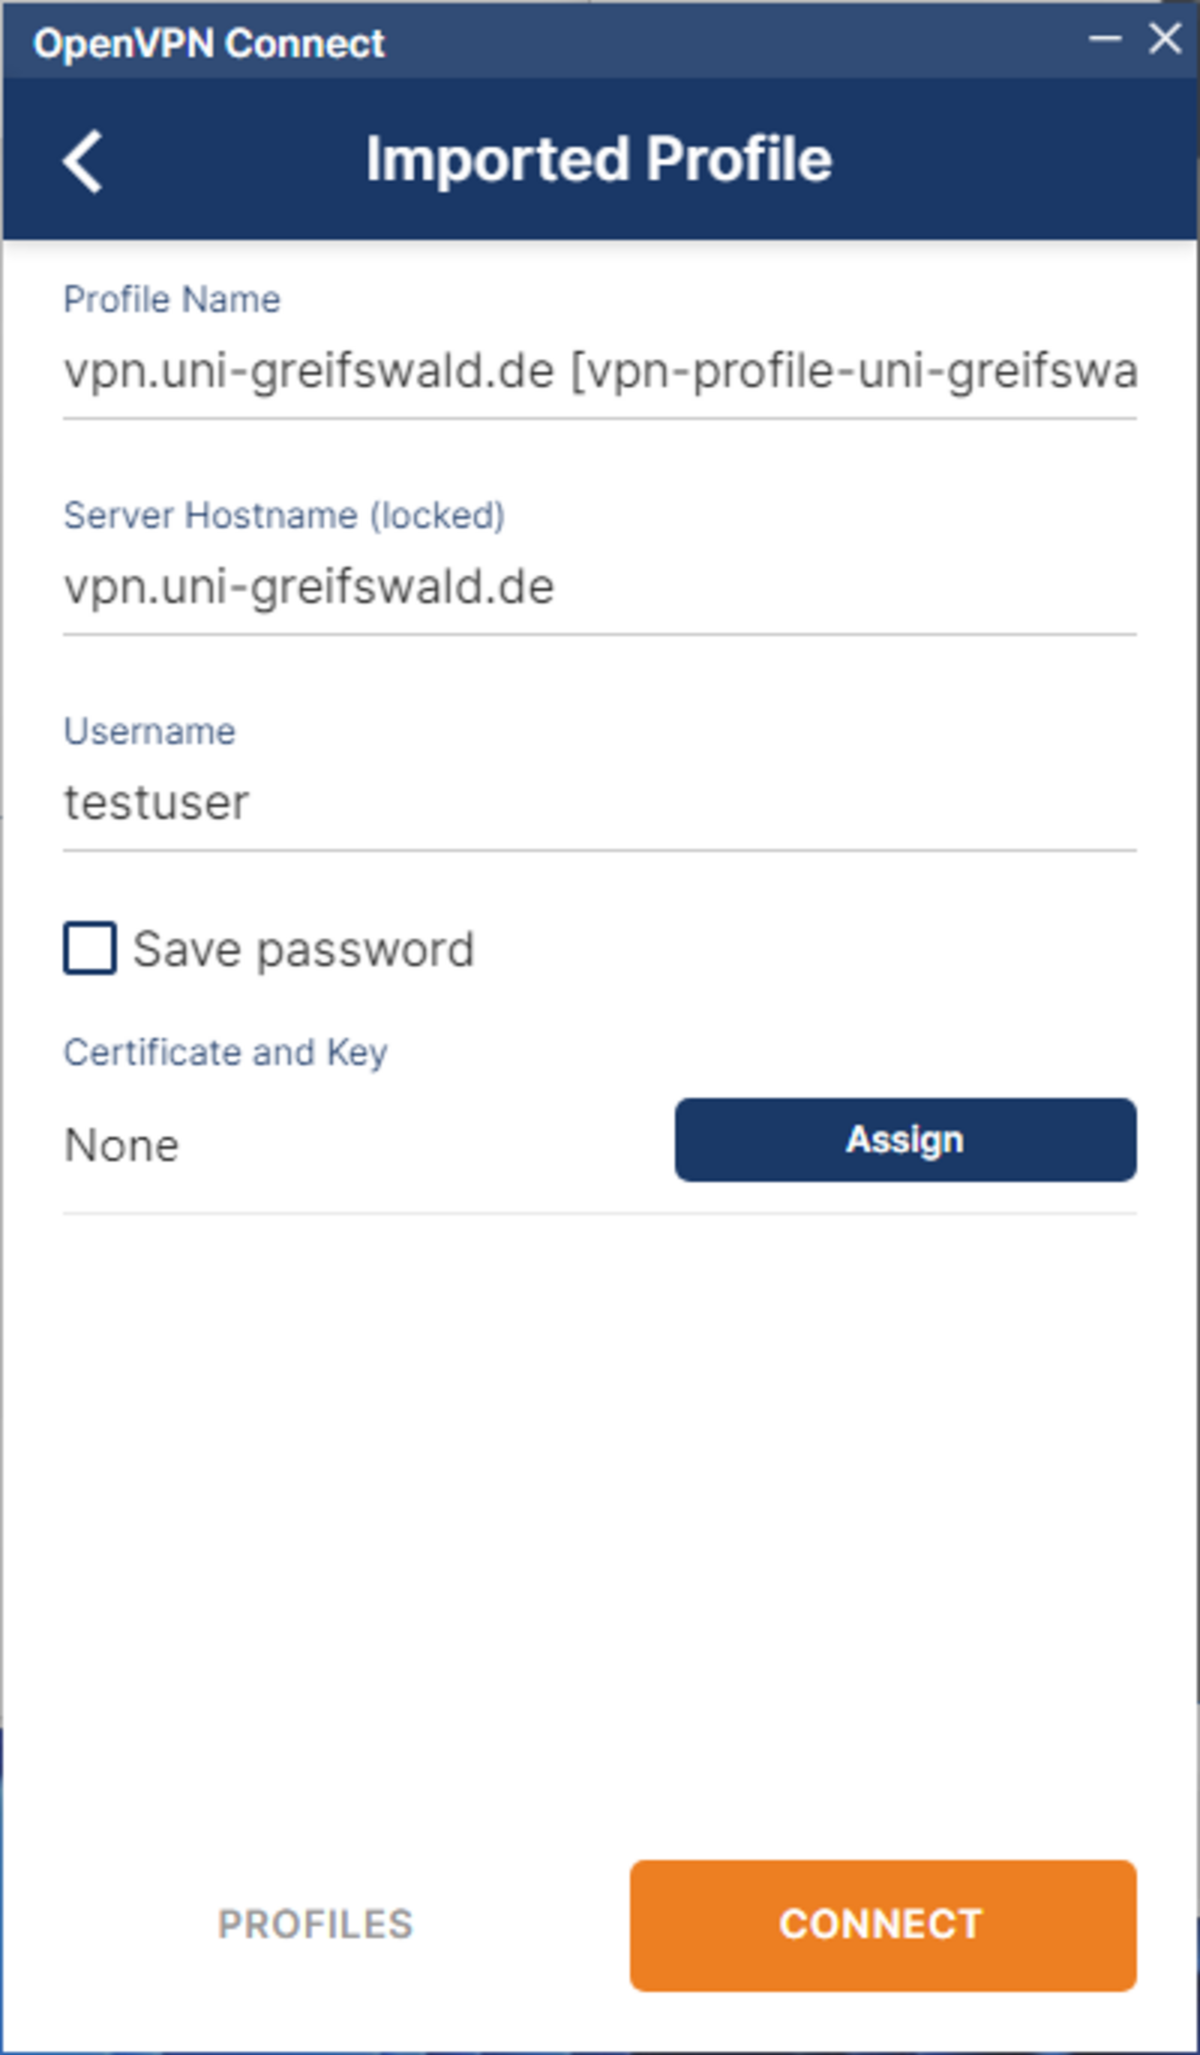
Task: Click the 'Server Hostname (locked)' label
Action: pyautogui.click(x=284, y=516)
